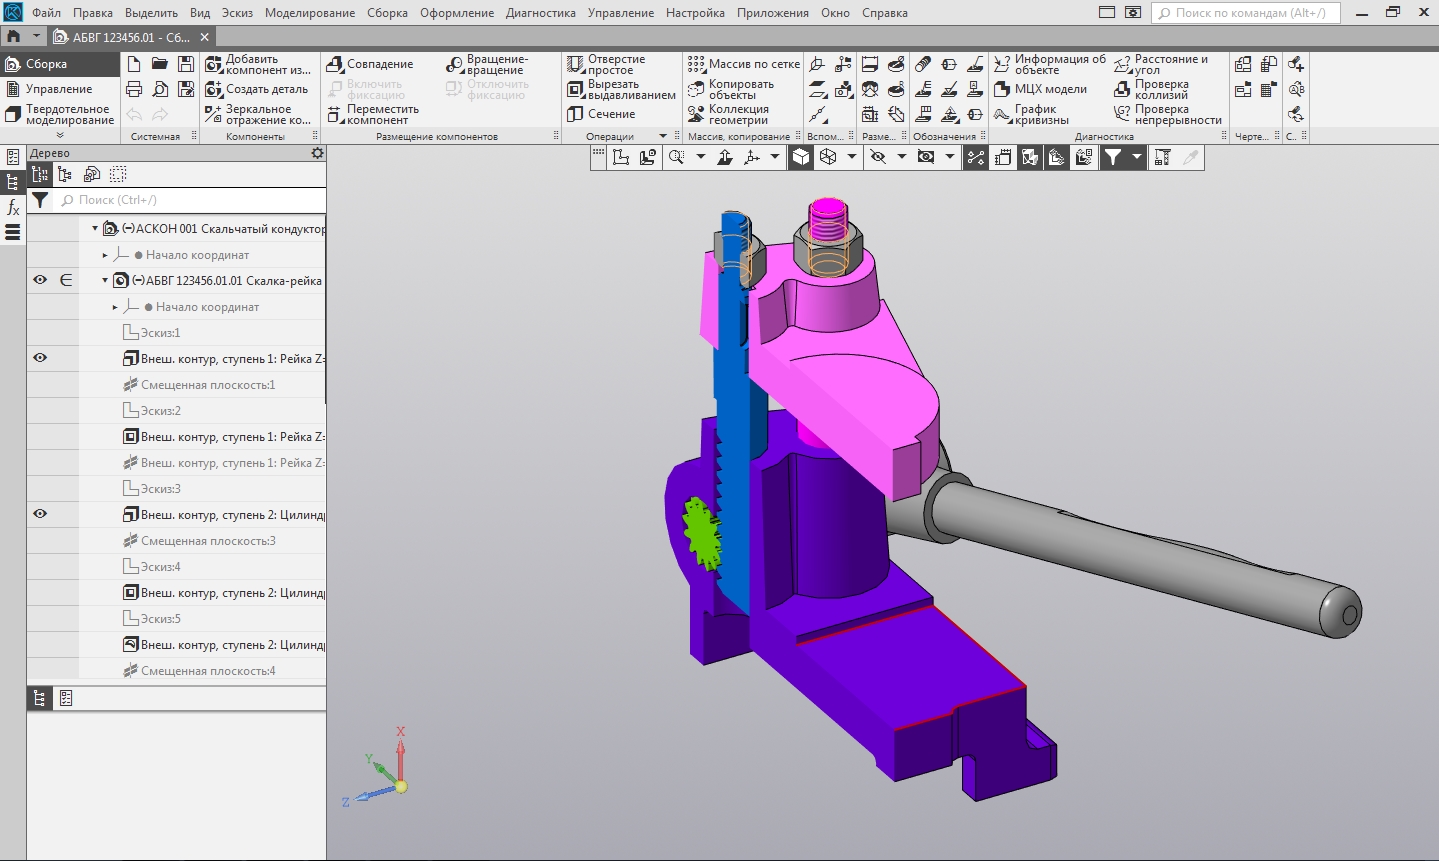Image resolution: width=1439 pixels, height=861 pixels.
Task: Open the variables fx panel icon
Action: tap(13, 208)
